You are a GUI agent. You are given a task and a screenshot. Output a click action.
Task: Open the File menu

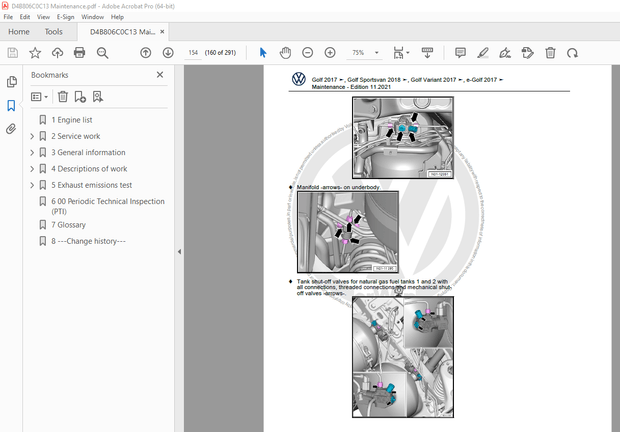coord(8,17)
